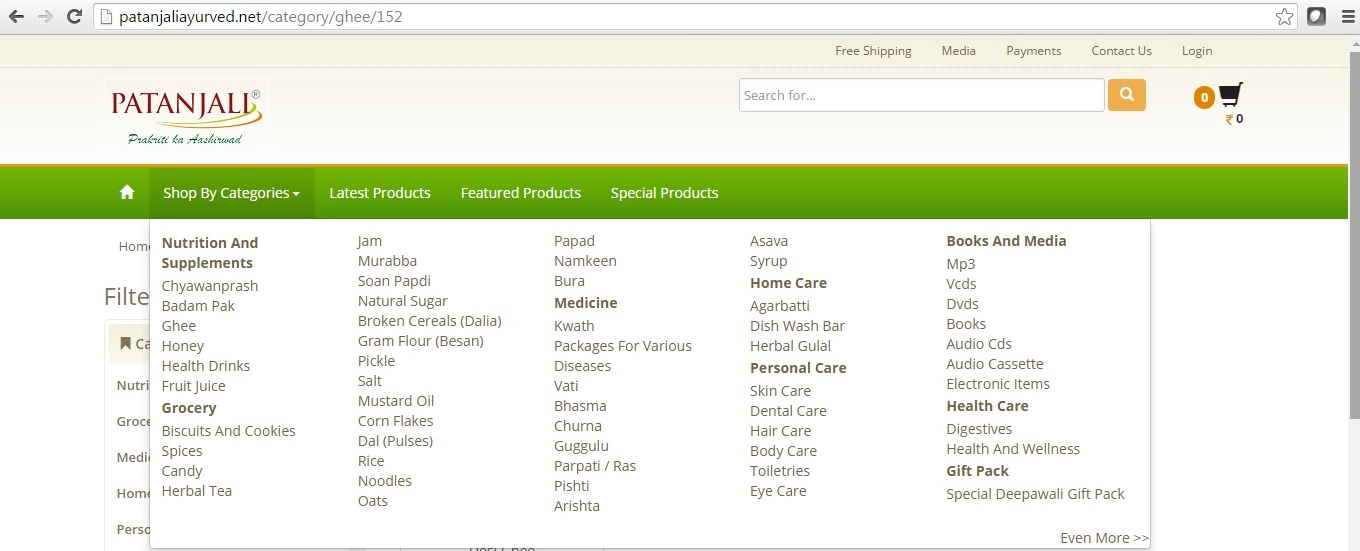1360x551 pixels.
Task: Bookmark this page with the star icon
Action: (x=1284, y=16)
